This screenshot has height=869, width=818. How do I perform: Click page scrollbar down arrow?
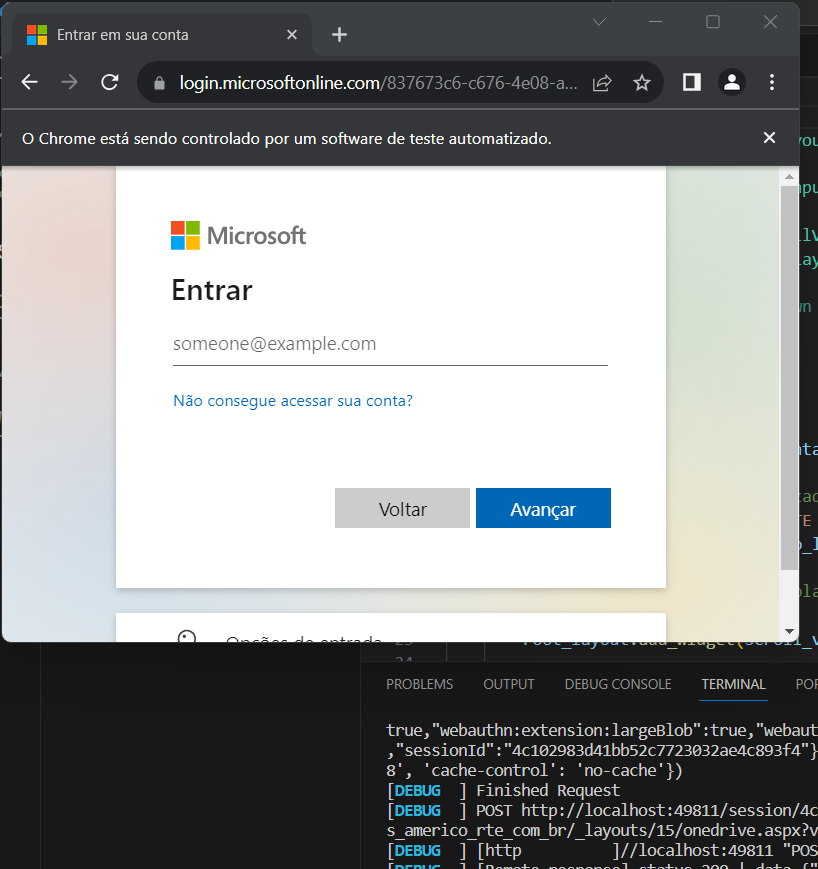coord(789,631)
